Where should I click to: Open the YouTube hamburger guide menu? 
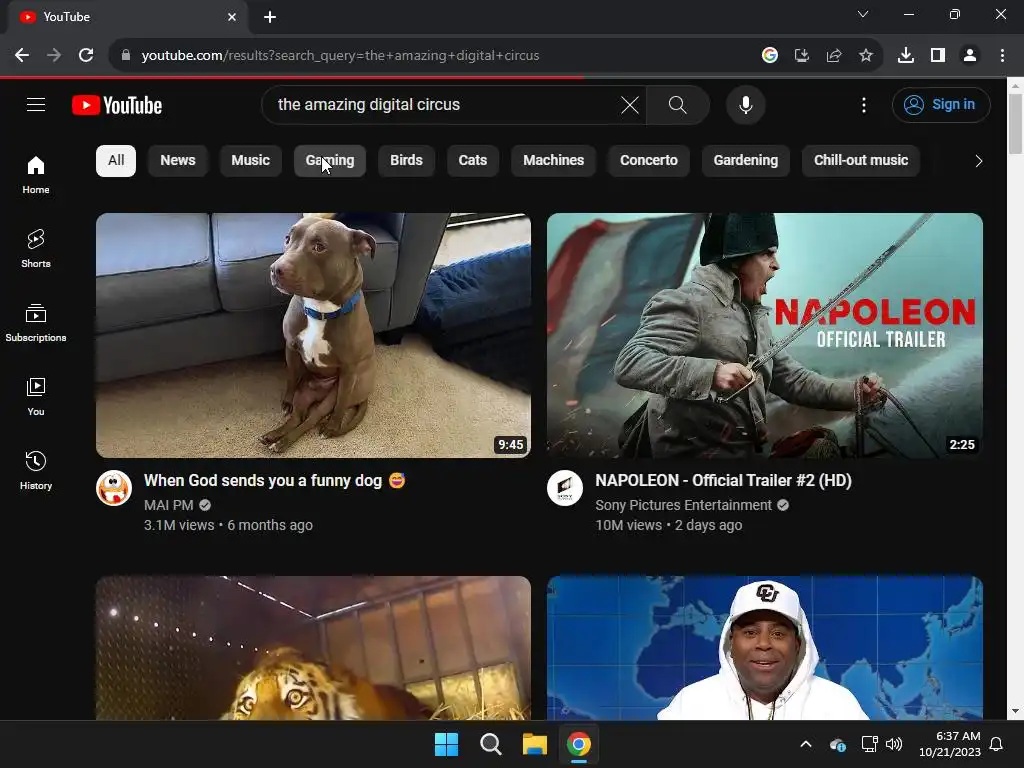coord(36,104)
